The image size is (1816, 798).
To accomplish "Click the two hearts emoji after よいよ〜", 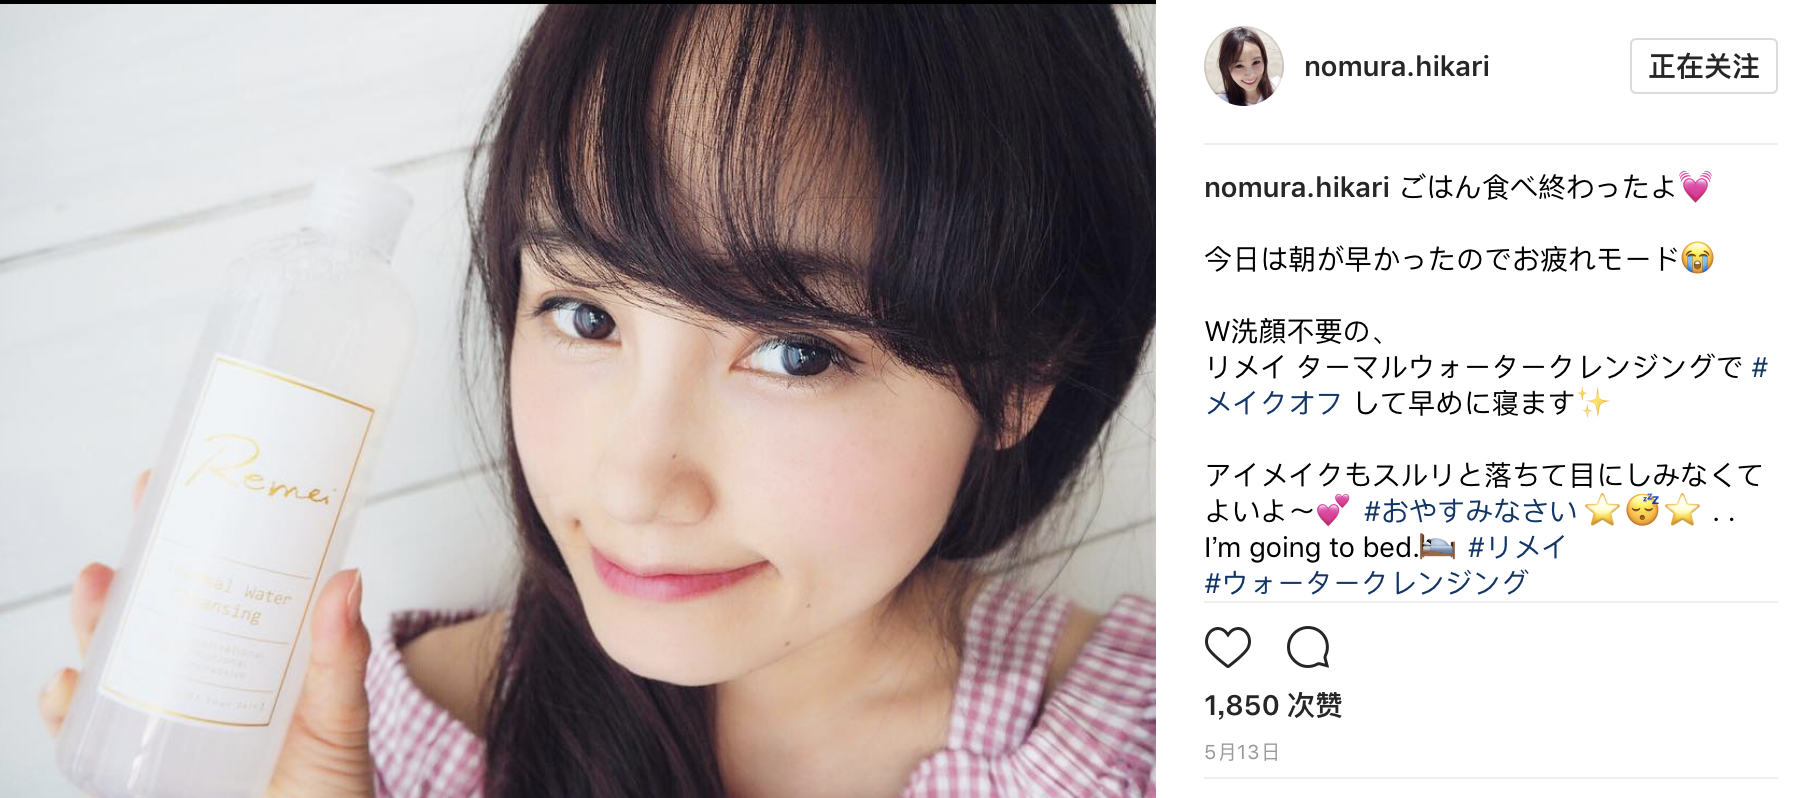I will tap(1333, 510).
